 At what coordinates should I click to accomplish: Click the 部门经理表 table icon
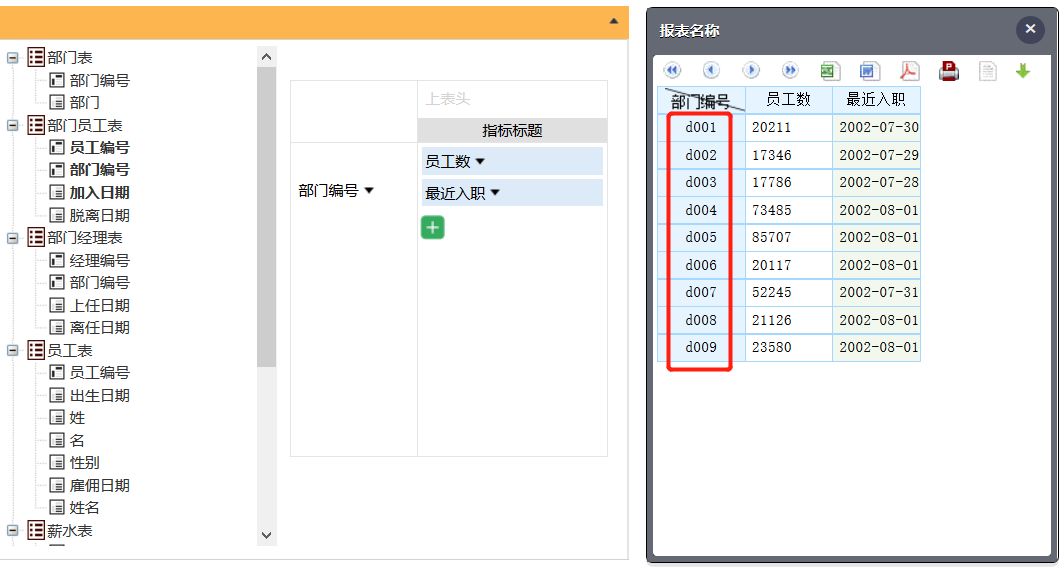coord(36,238)
